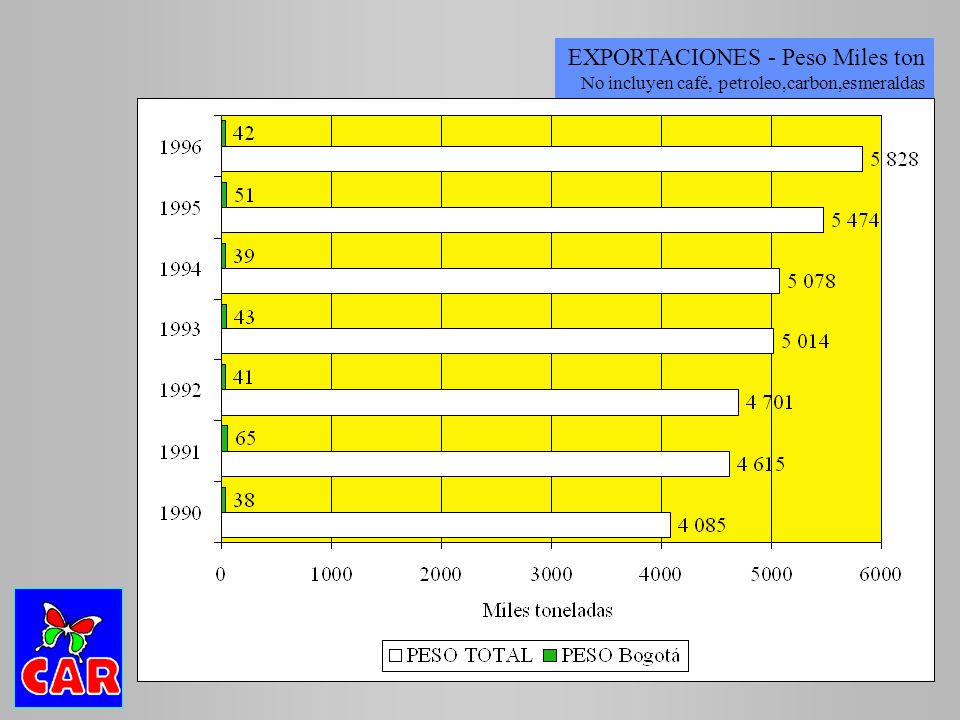Click the Bogotá value 43
Image resolution: width=960 pixels, height=720 pixels.
[244, 317]
